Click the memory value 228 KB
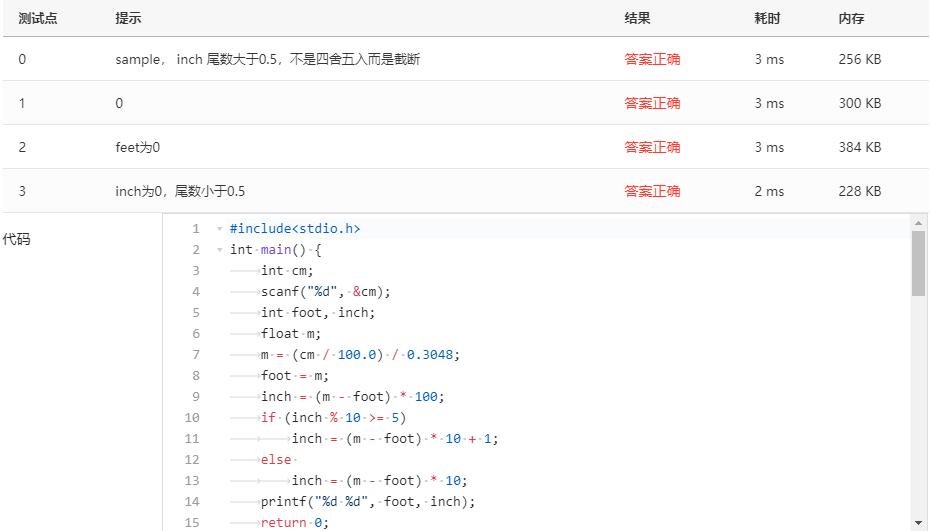Screen dimensions: 930x531 point(860,191)
